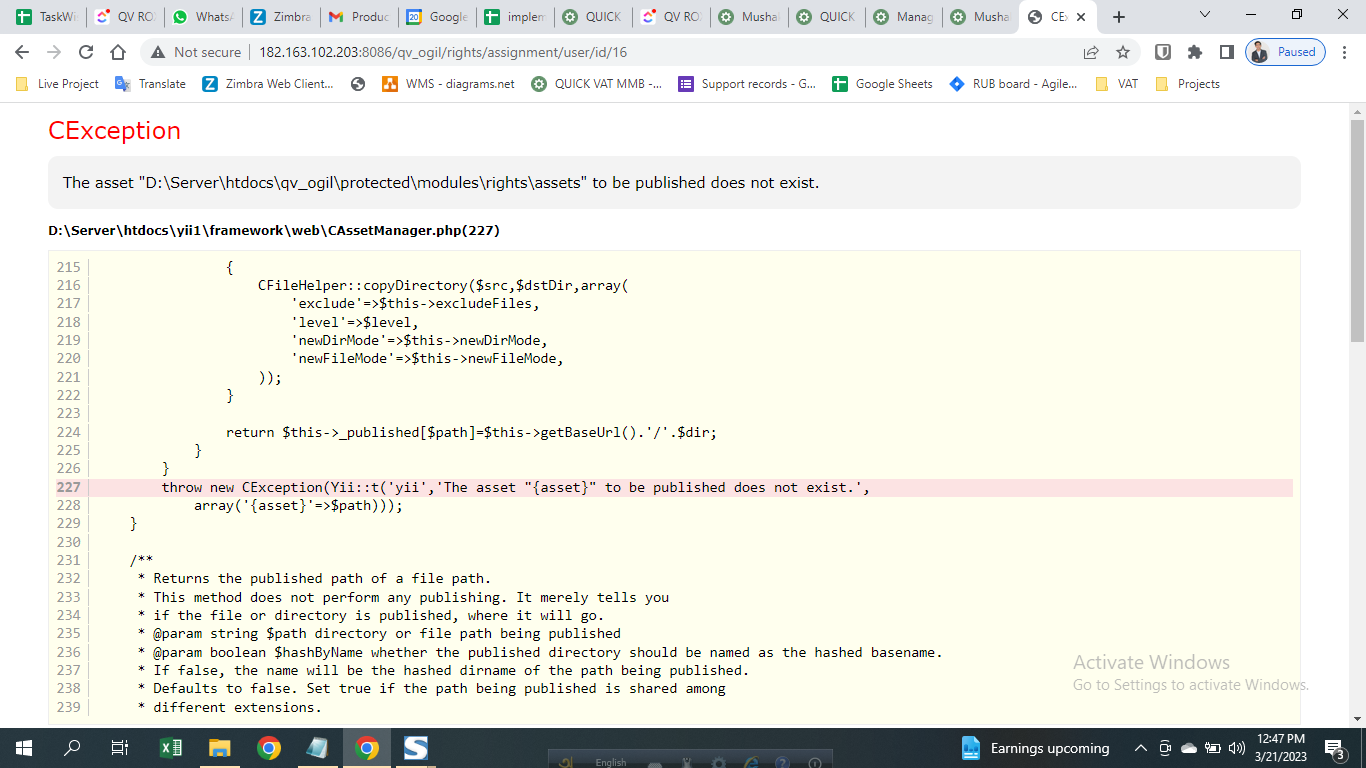Click the browser Home icon

(x=118, y=52)
